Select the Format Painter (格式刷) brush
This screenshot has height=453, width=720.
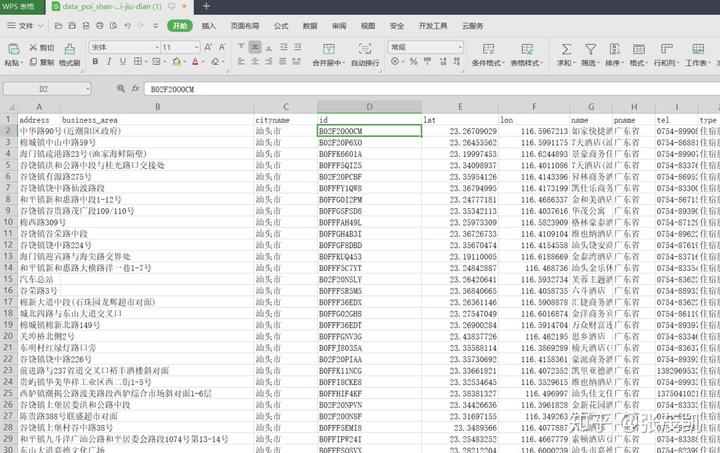pyautogui.click(x=69, y=49)
